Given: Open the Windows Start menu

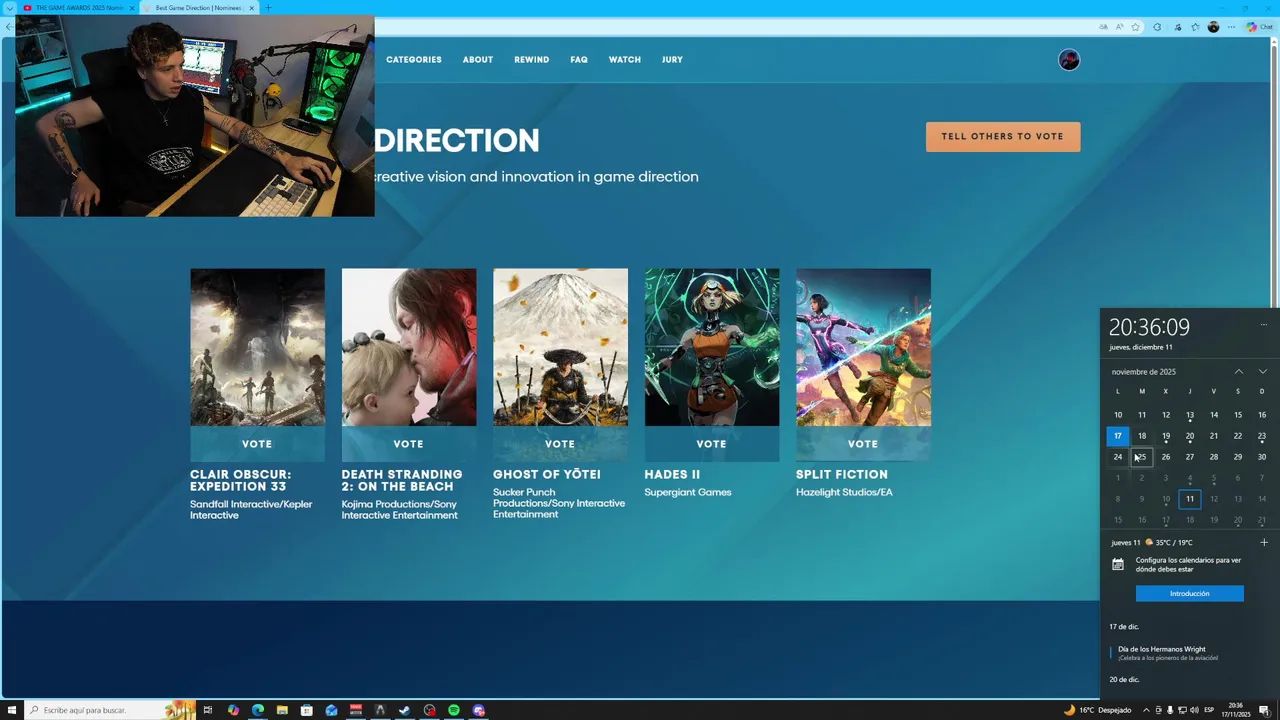Looking at the screenshot, I should 10,710.
